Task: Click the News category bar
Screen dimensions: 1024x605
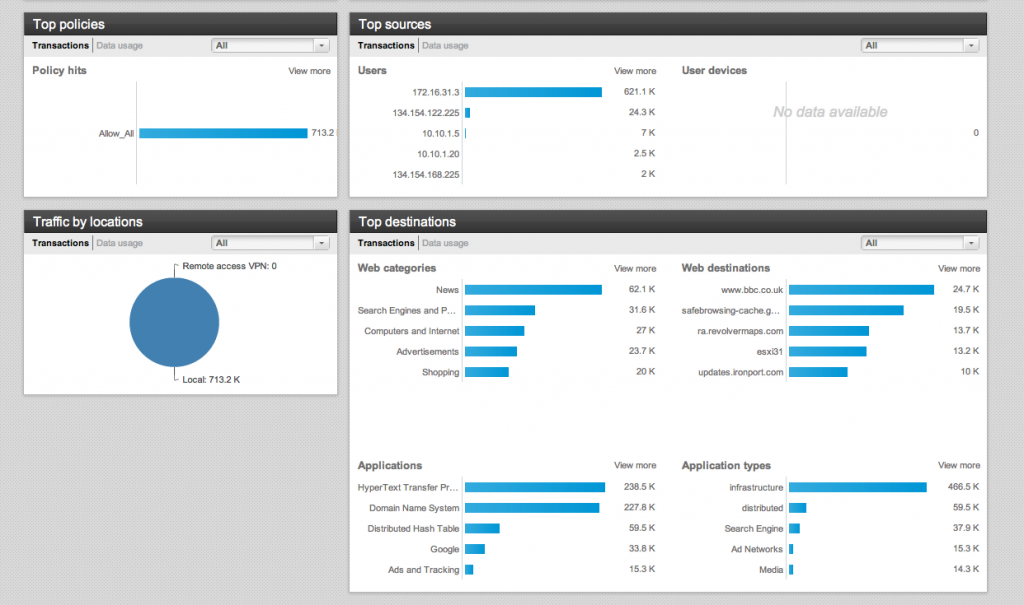Action: (533, 290)
